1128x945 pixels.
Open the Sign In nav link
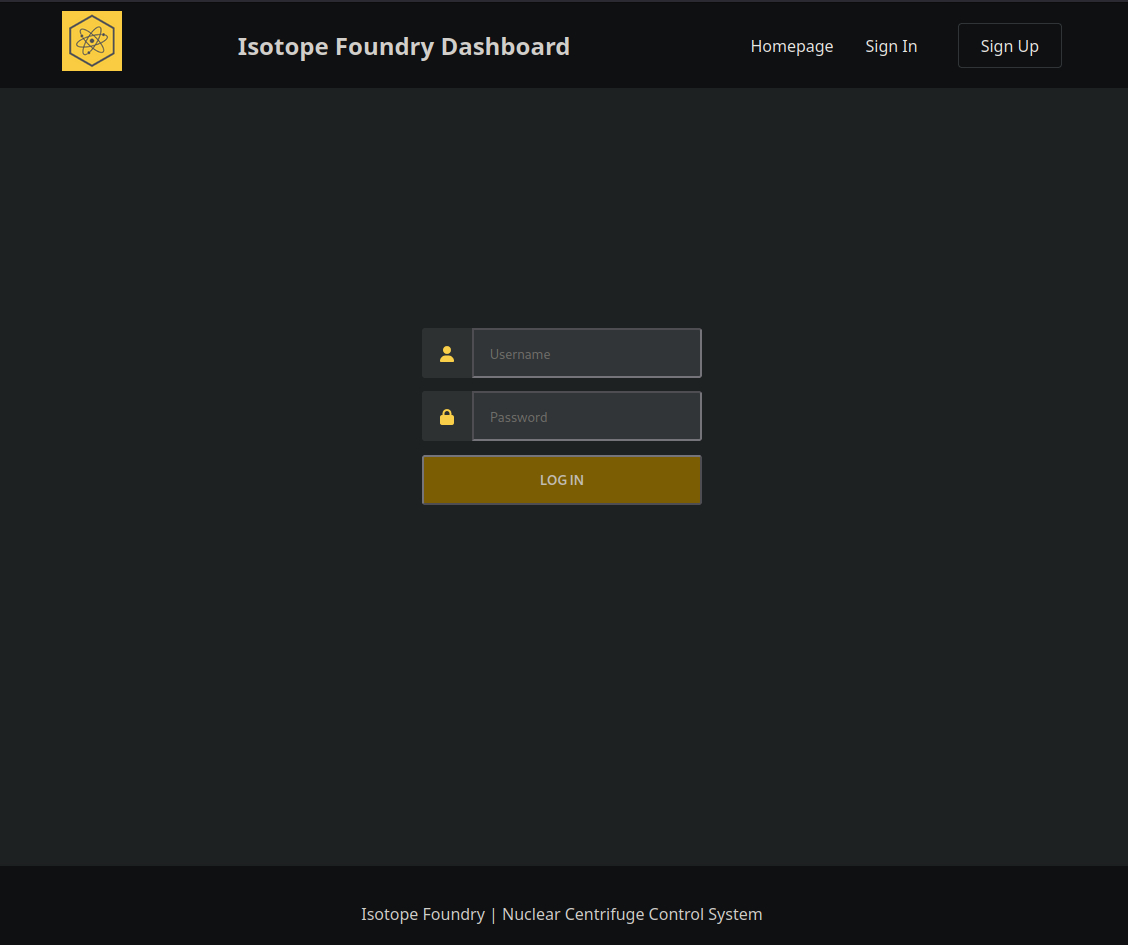point(891,46)
